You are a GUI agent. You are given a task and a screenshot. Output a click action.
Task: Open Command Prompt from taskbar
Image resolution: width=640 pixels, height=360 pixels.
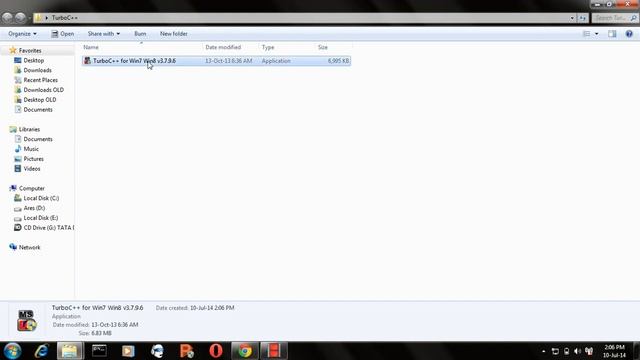point(99,351)
